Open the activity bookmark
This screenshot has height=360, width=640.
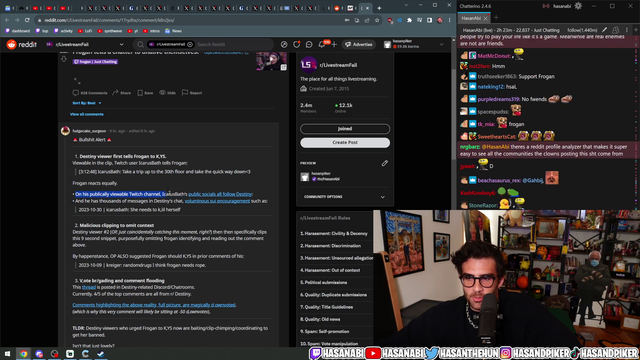(63, 31)
